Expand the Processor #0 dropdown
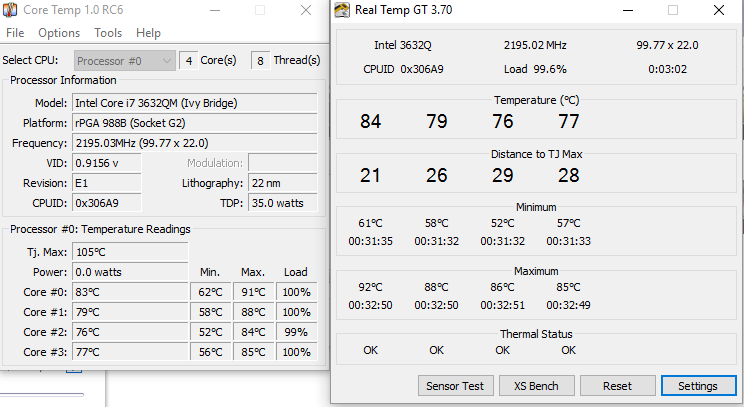Screen dimensions: 744x407 click(125, 61)
